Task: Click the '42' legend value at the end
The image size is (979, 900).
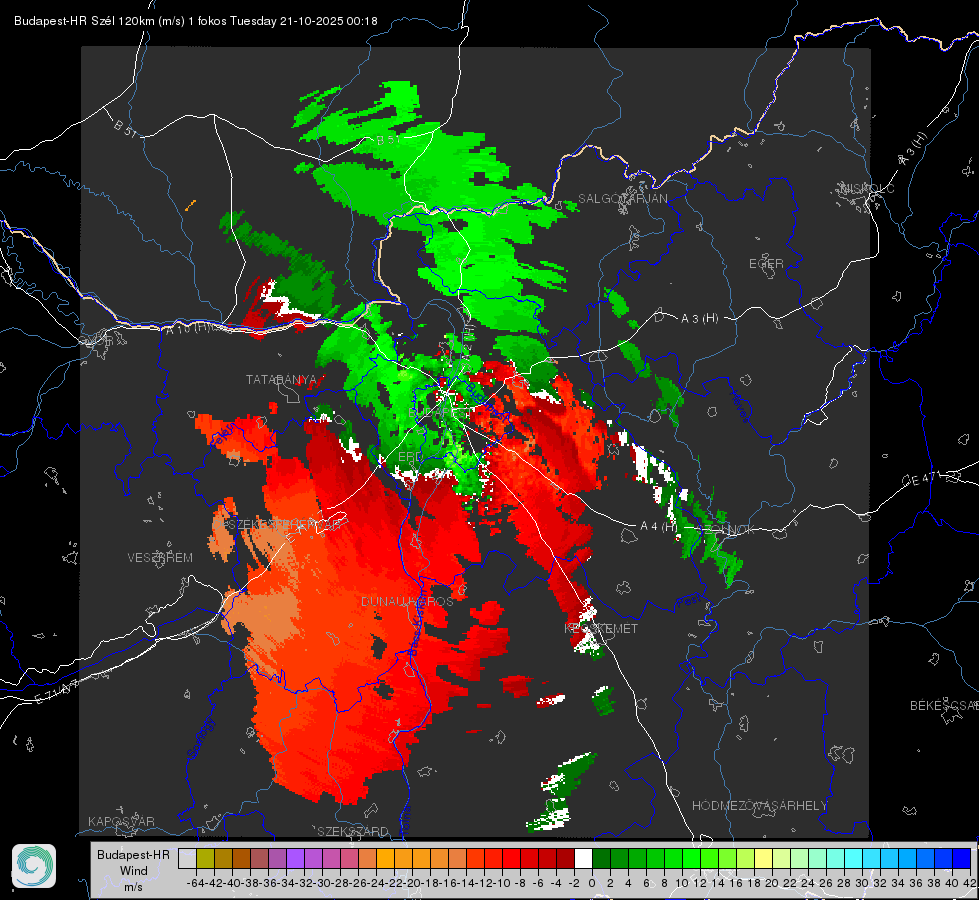Action: [x=969, y=883]
